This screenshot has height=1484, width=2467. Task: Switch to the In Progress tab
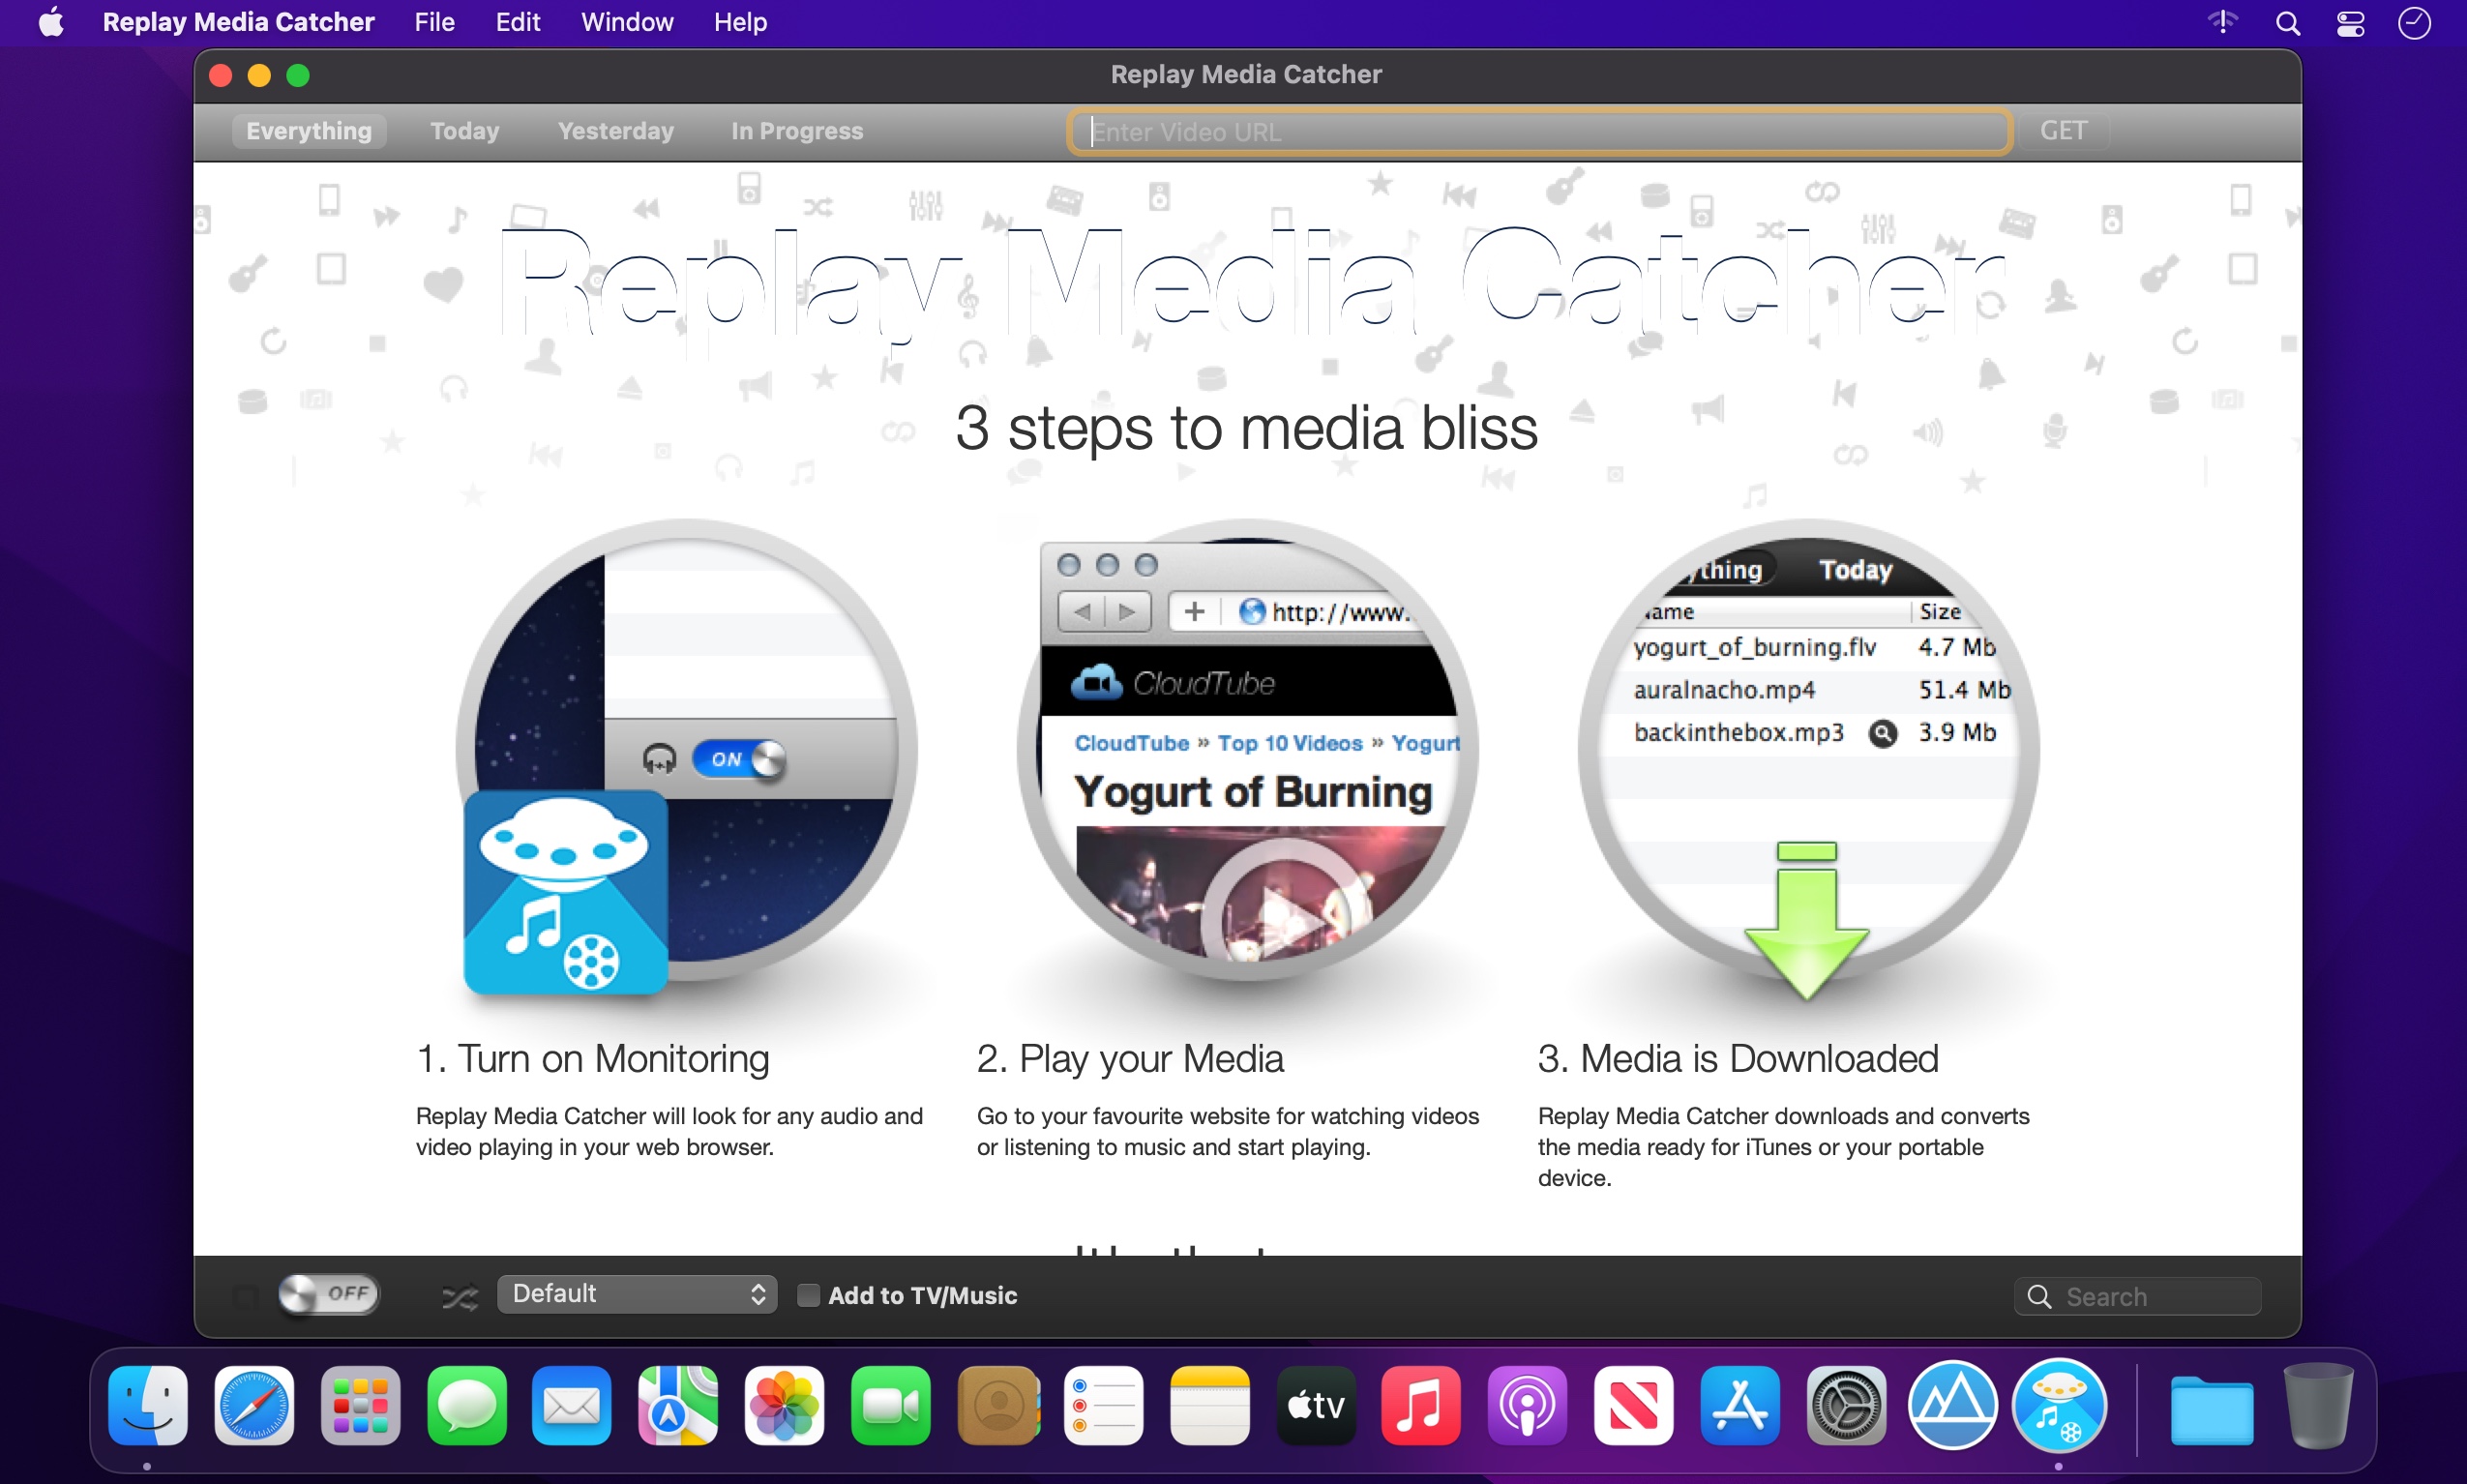pos(796,131)
